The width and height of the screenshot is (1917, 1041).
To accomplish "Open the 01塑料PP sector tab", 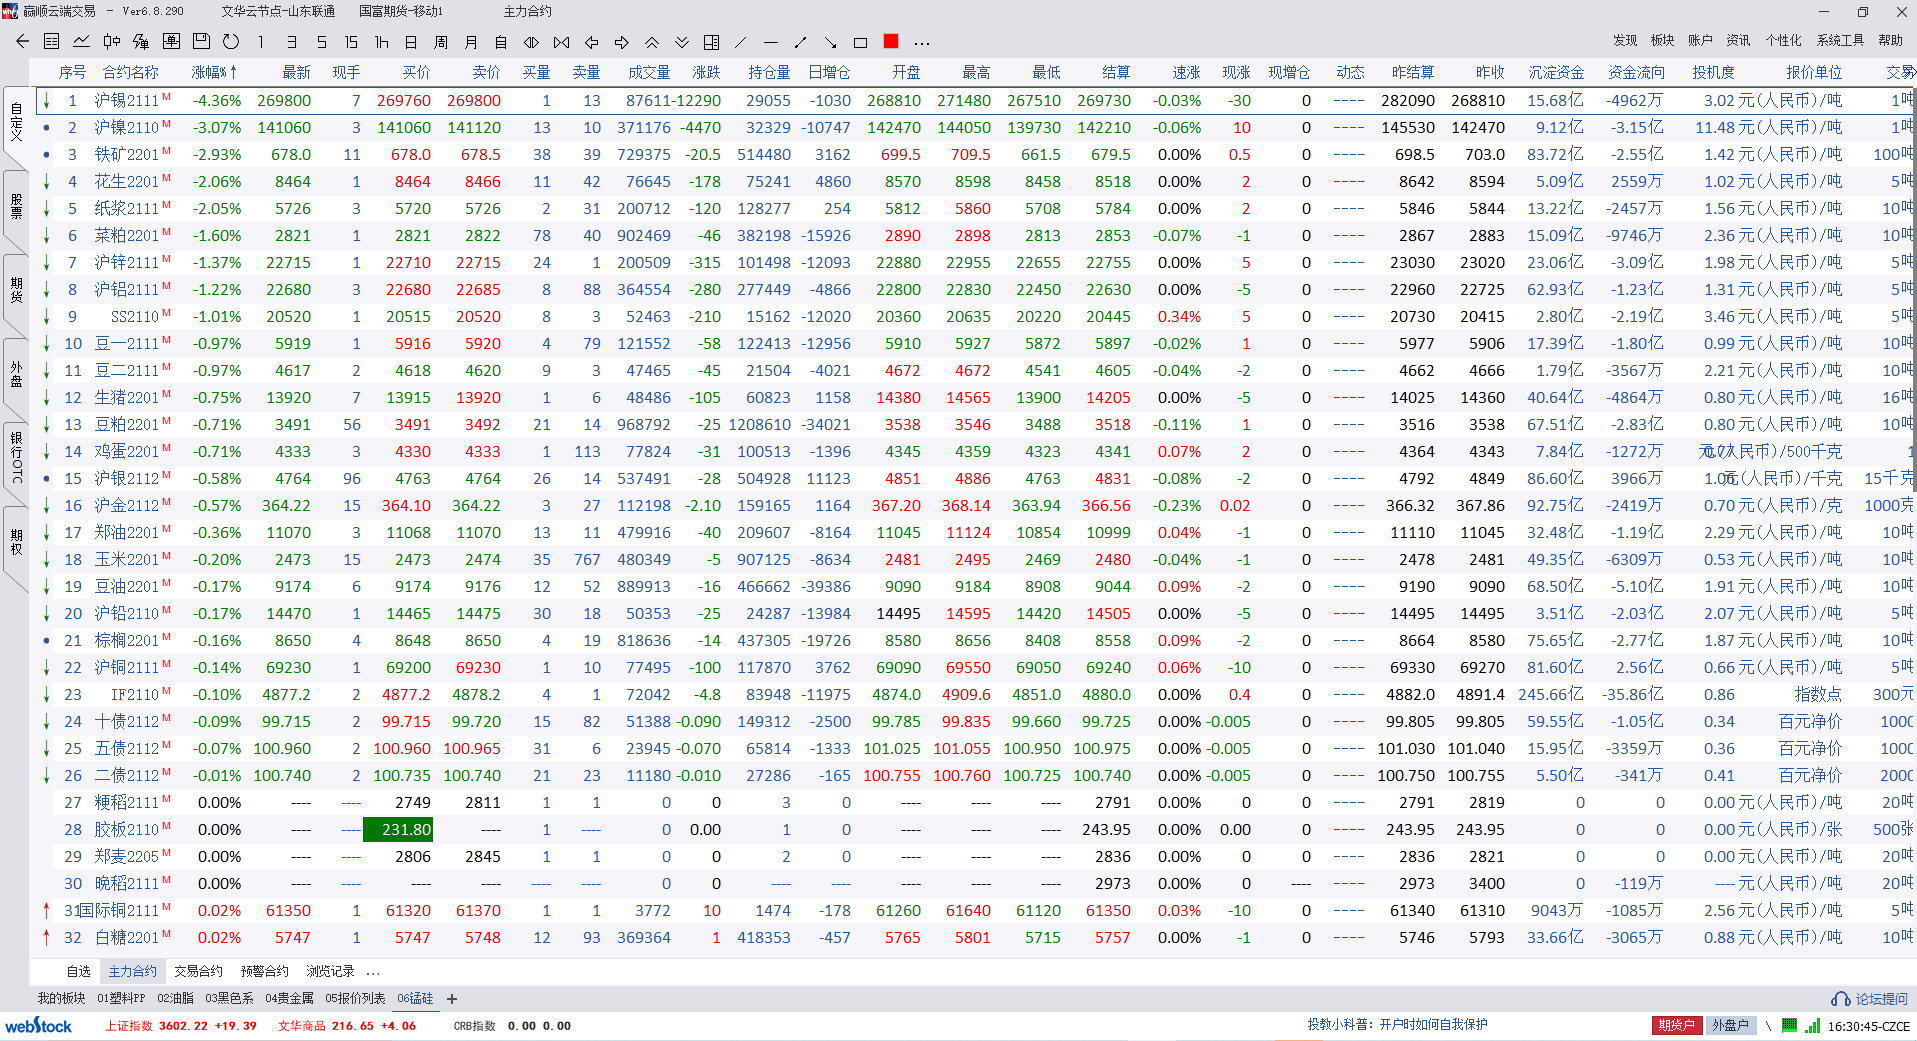I will [121, 998].
